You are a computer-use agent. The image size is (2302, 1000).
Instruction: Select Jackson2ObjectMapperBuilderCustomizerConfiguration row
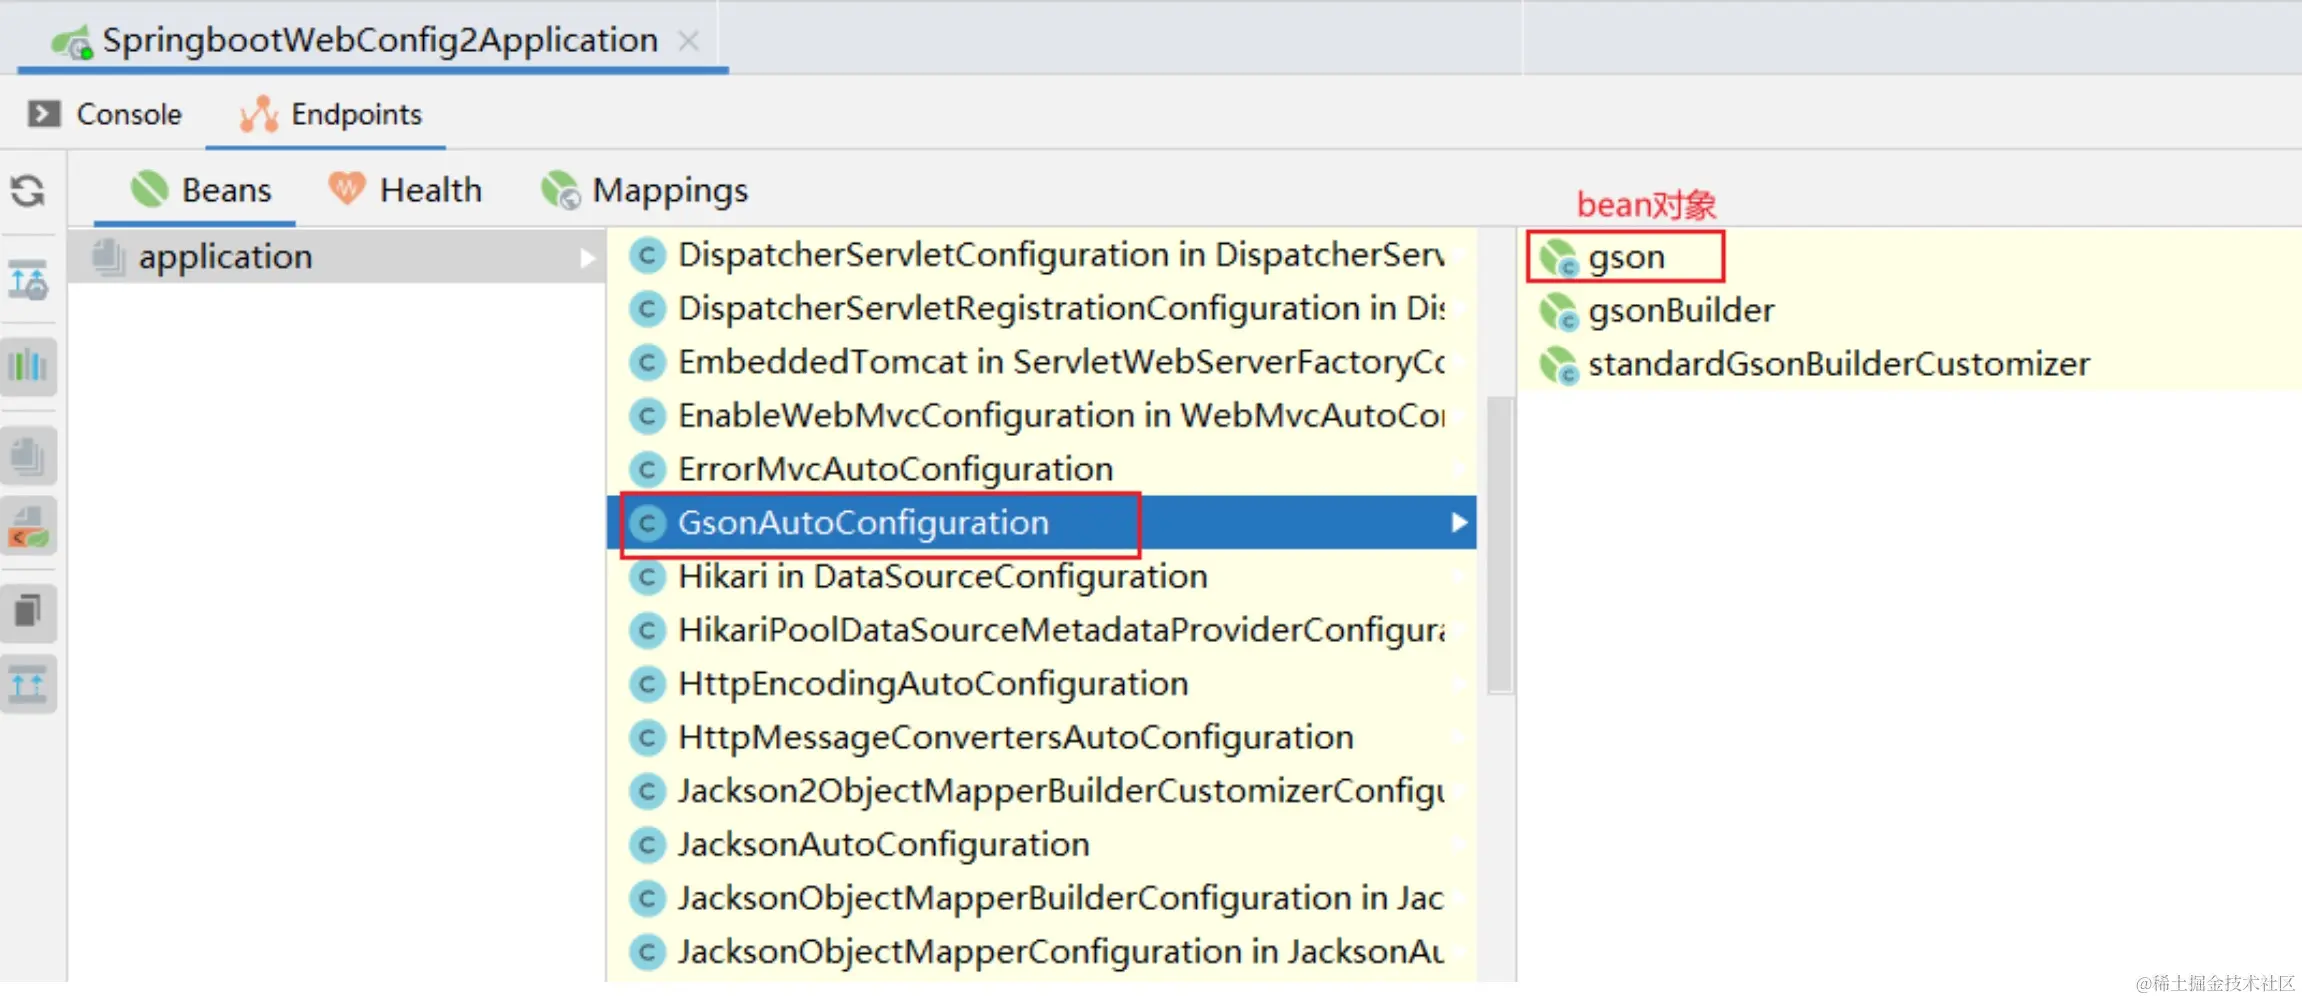coord(1041,791)
